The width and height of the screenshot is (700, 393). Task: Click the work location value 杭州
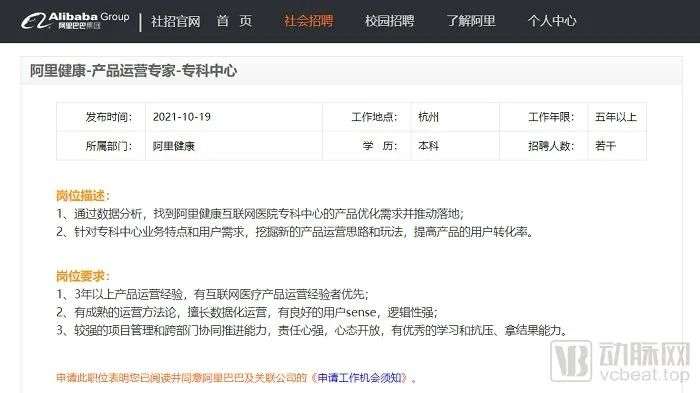point(429,117)
